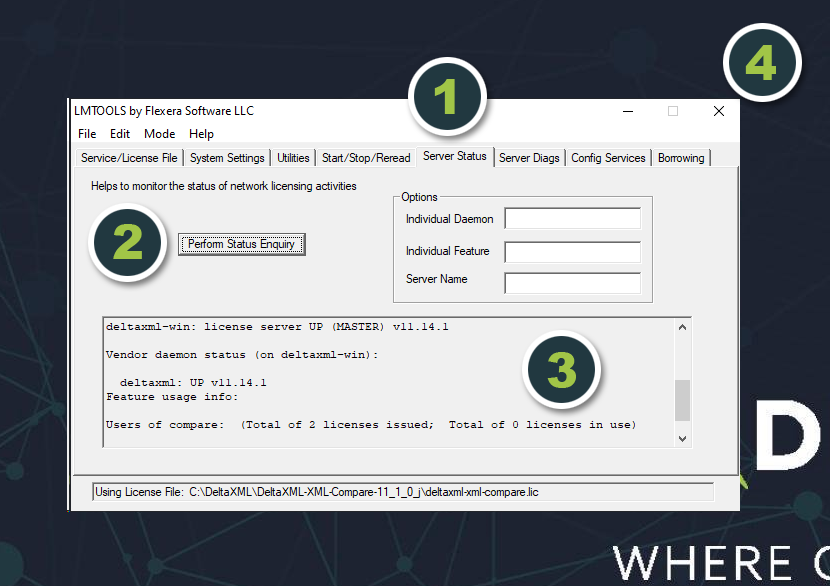Open the Server Diags tab
This screenshot has height=586, width=830.
pyautogui.click(x=529, y=158)
